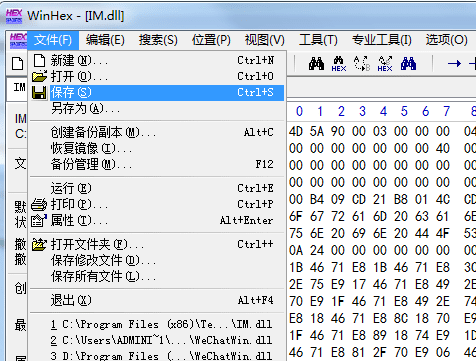Viewport: 476px width, 361px height.
Task: Choose 打开(O)... from the file menu
Action: click(x=157, y=76)
